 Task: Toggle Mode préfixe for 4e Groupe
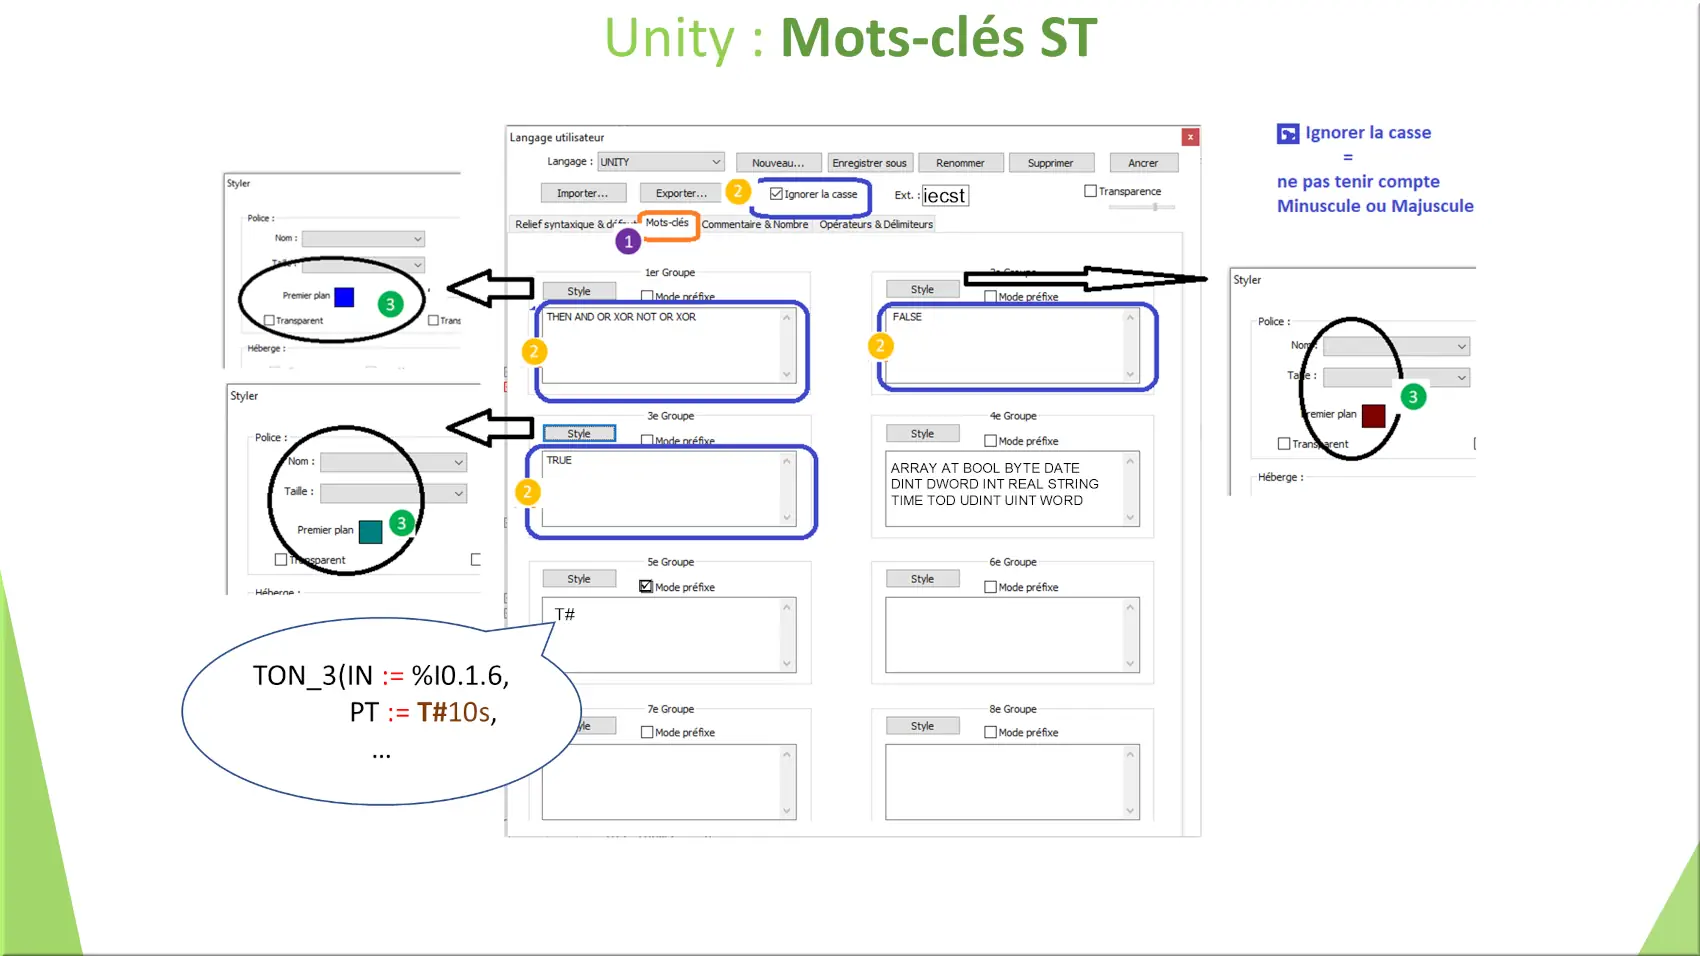[x=990, y=441]
